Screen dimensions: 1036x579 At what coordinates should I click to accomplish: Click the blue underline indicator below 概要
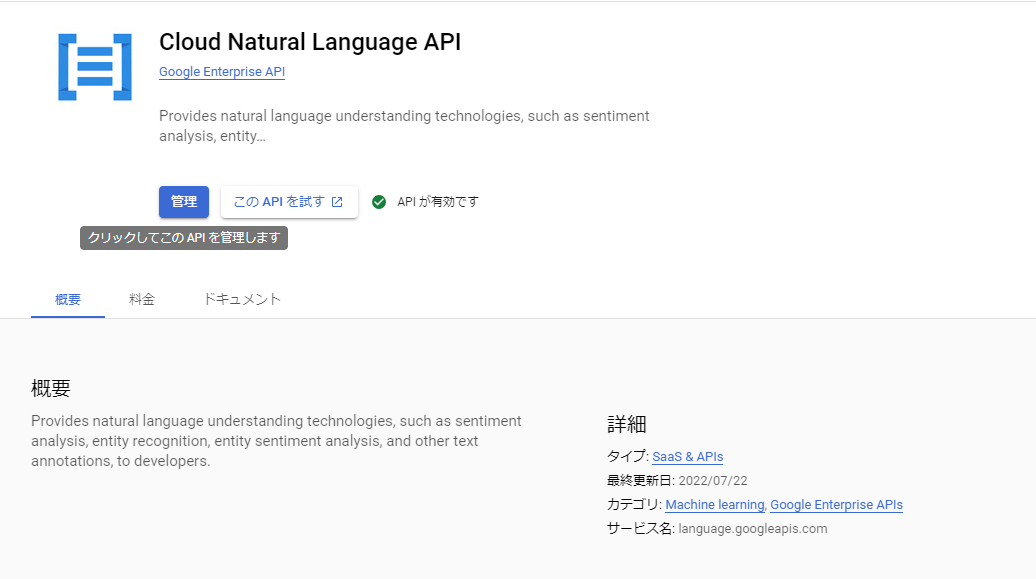(x=67, y=317)
